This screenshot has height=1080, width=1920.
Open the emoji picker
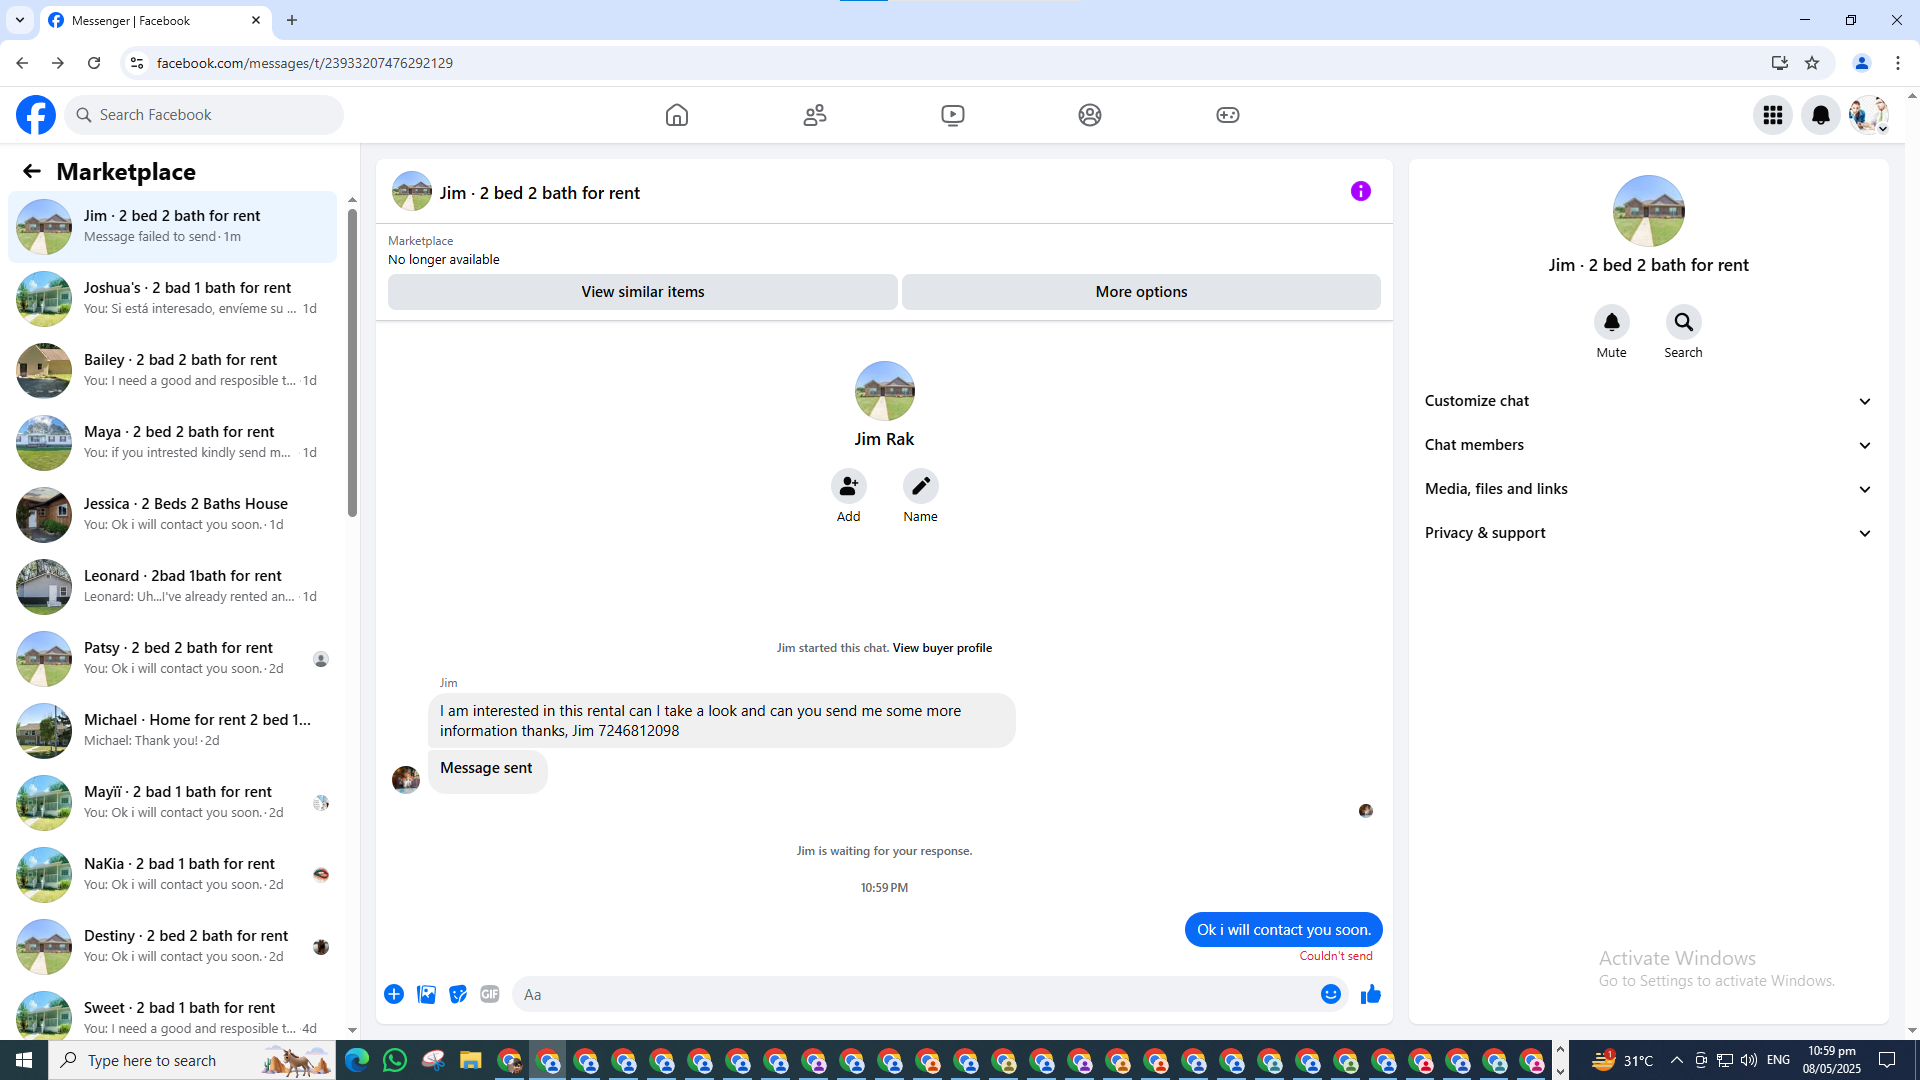[x=1331, y=994]
